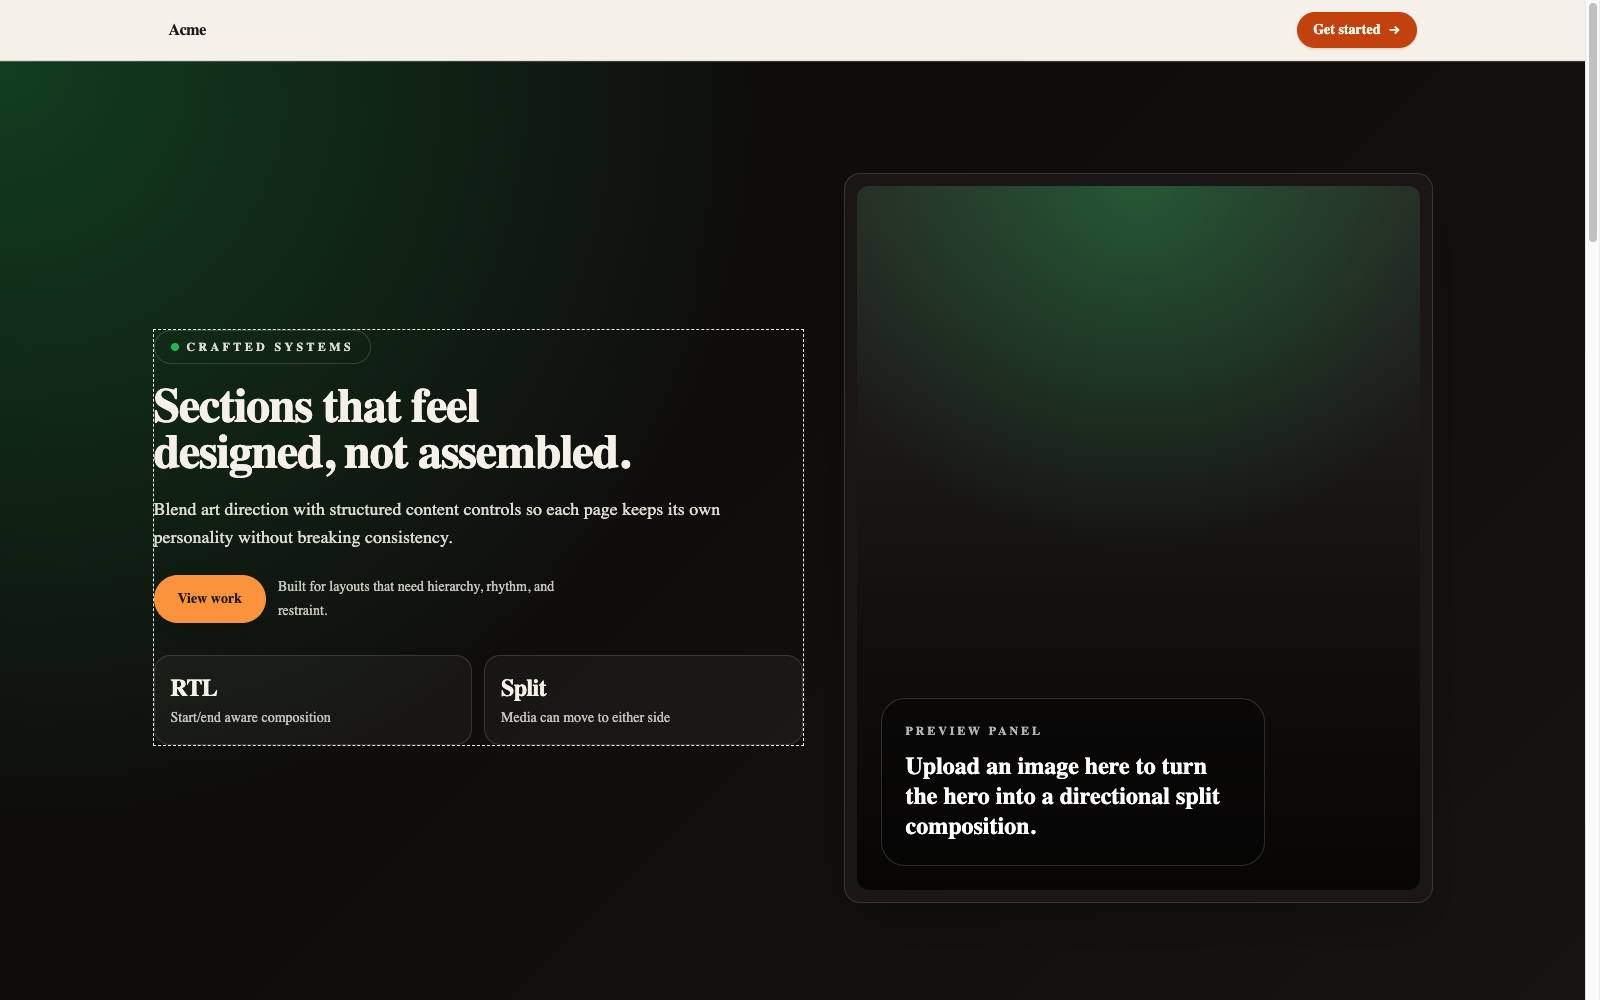Click the RTL feature card
Viewport: 1600px width, 1000px height.
click(x=313, y=700)
